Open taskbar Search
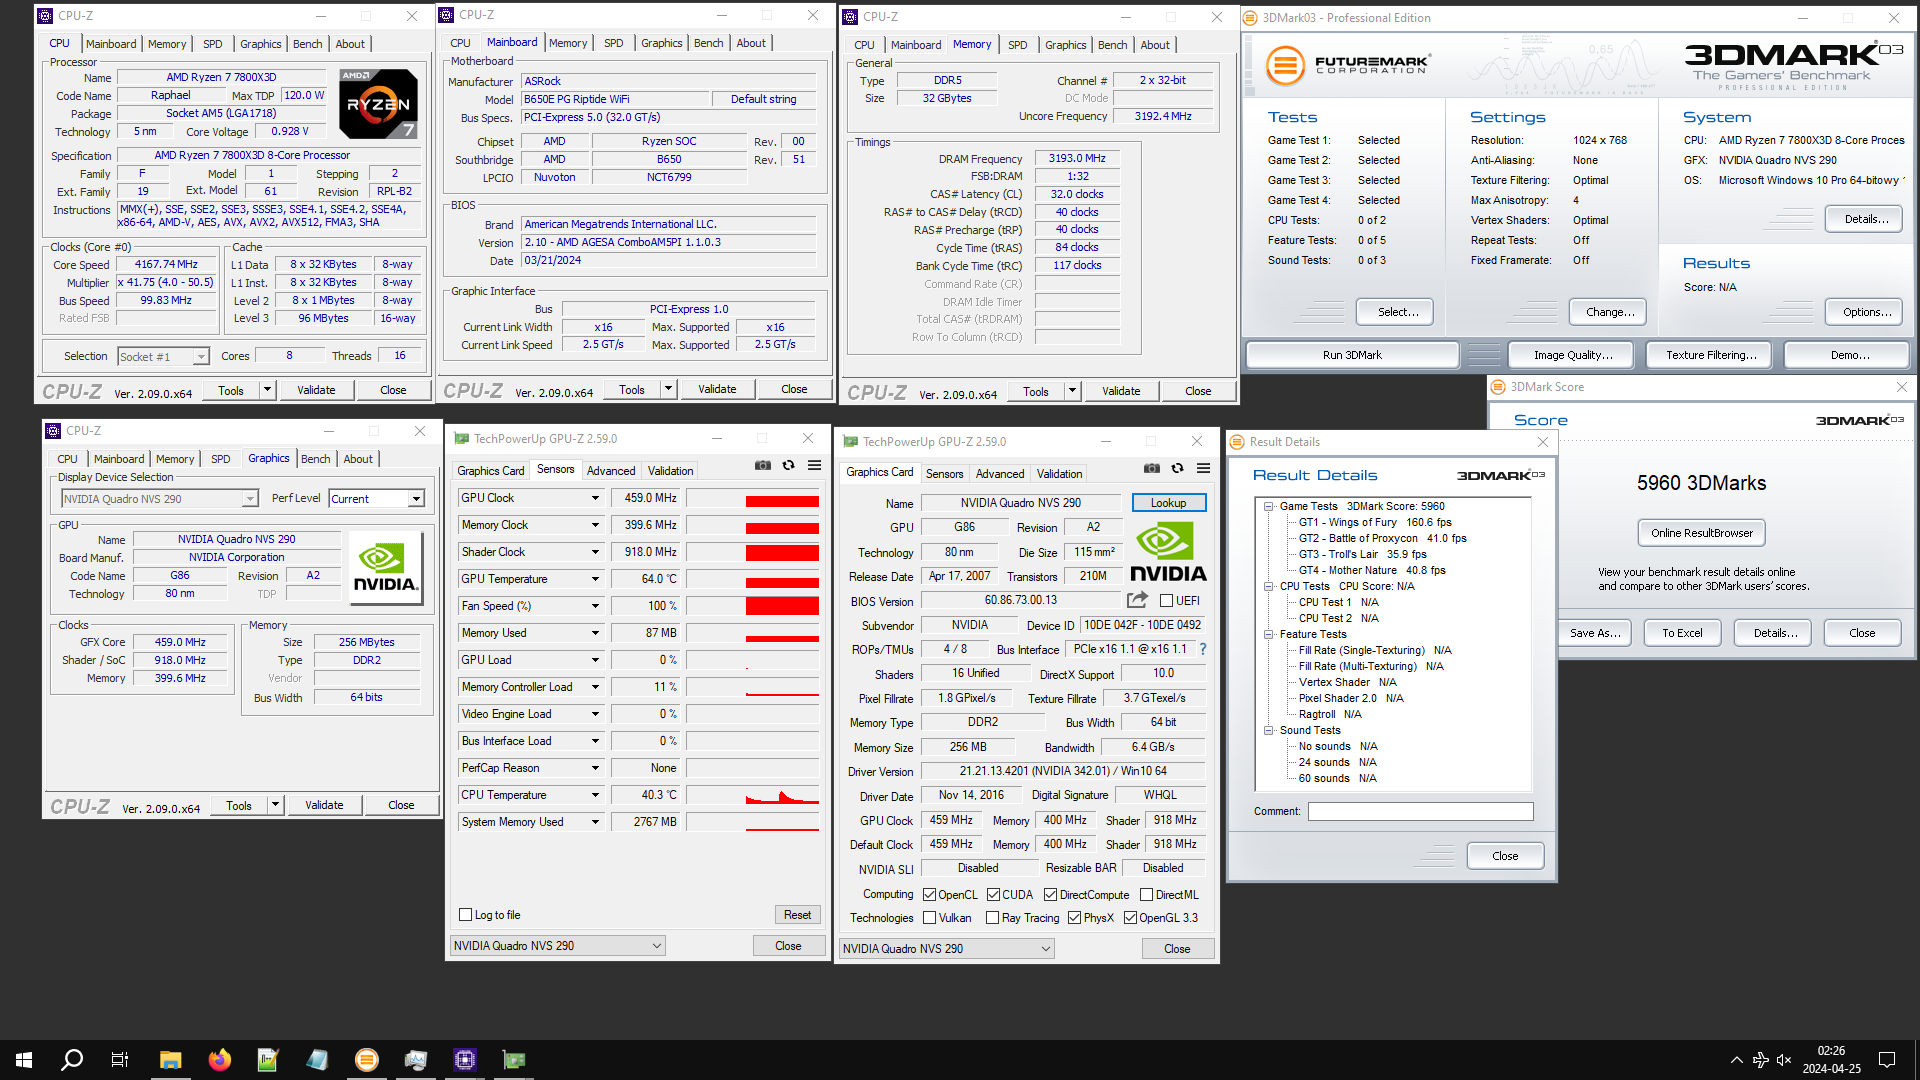The width and height of the screenshot is (1920, 1080). point(72,1060)
